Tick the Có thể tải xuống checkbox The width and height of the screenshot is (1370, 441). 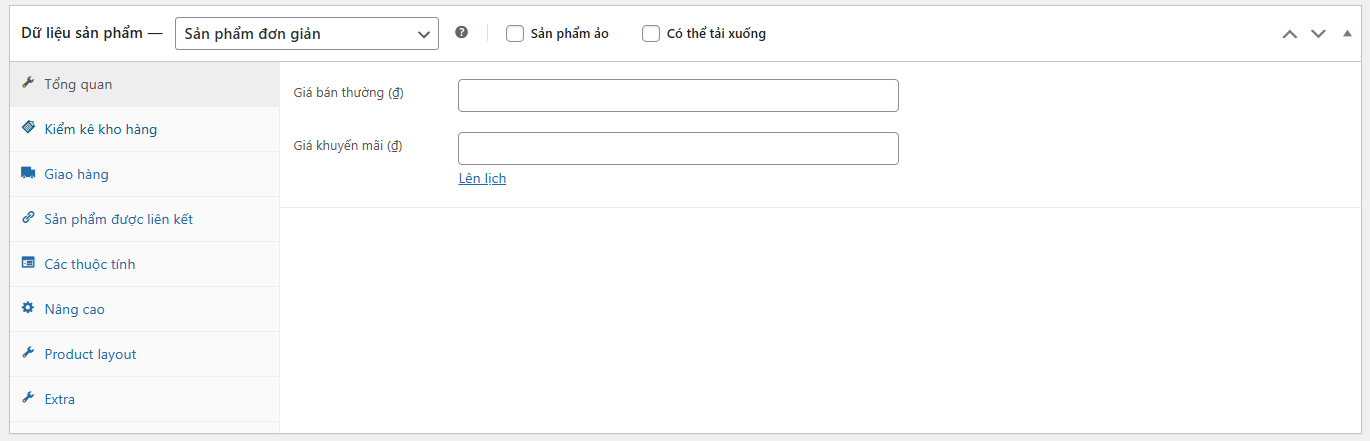(x=651, y=33)
